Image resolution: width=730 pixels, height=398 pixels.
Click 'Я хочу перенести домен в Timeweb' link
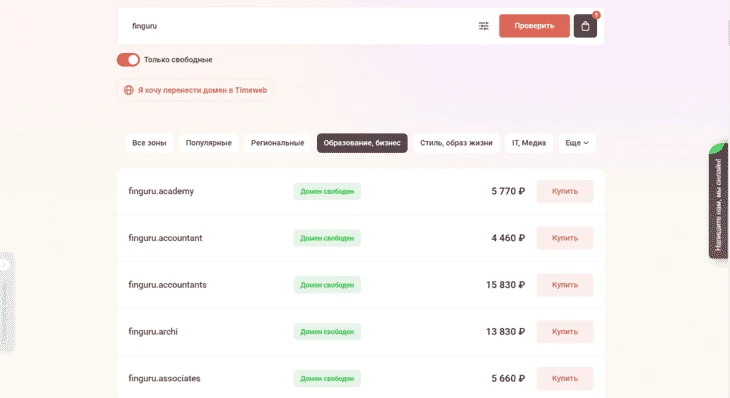pyautogui.click(x=202, y=90)
